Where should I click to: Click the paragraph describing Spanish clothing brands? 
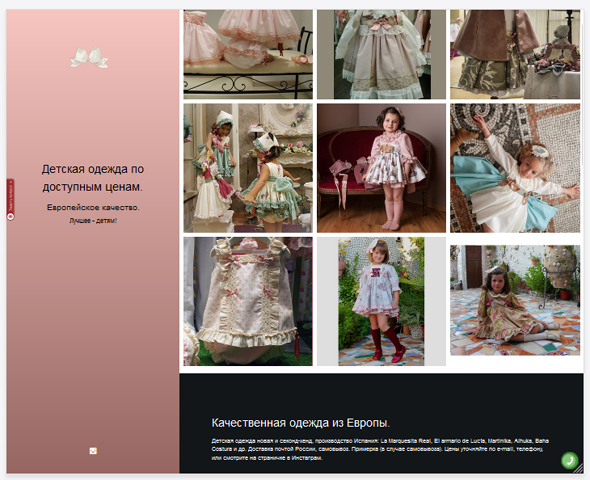380,449
